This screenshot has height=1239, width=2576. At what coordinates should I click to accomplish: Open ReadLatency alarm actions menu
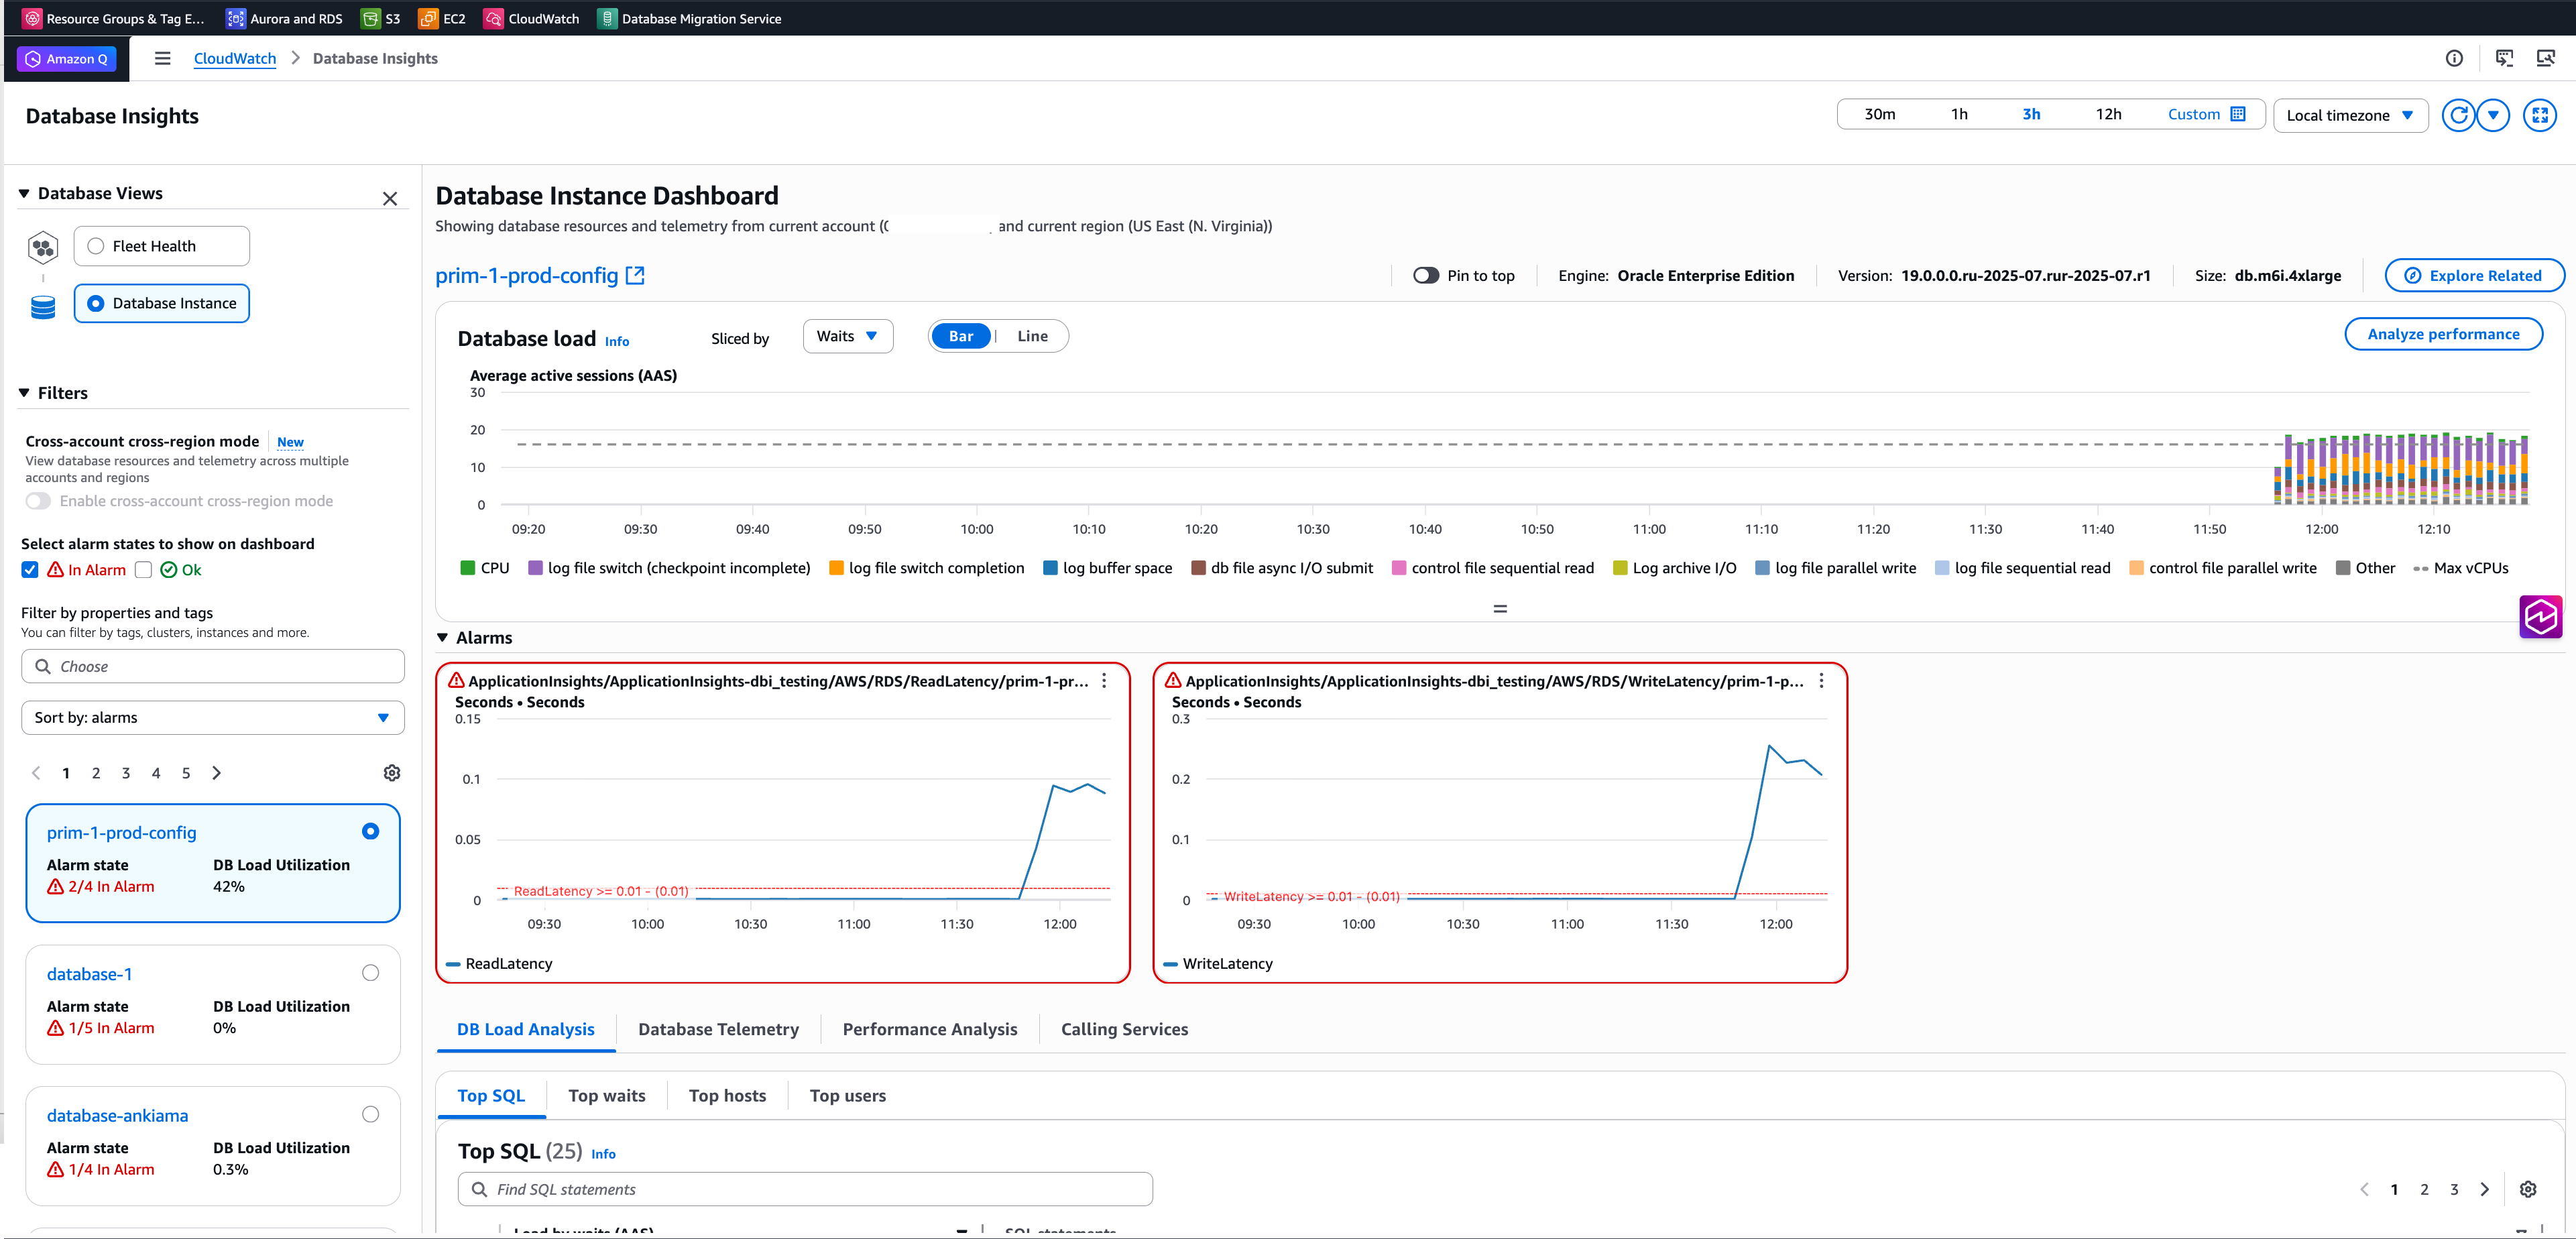tap(1104, 681)
